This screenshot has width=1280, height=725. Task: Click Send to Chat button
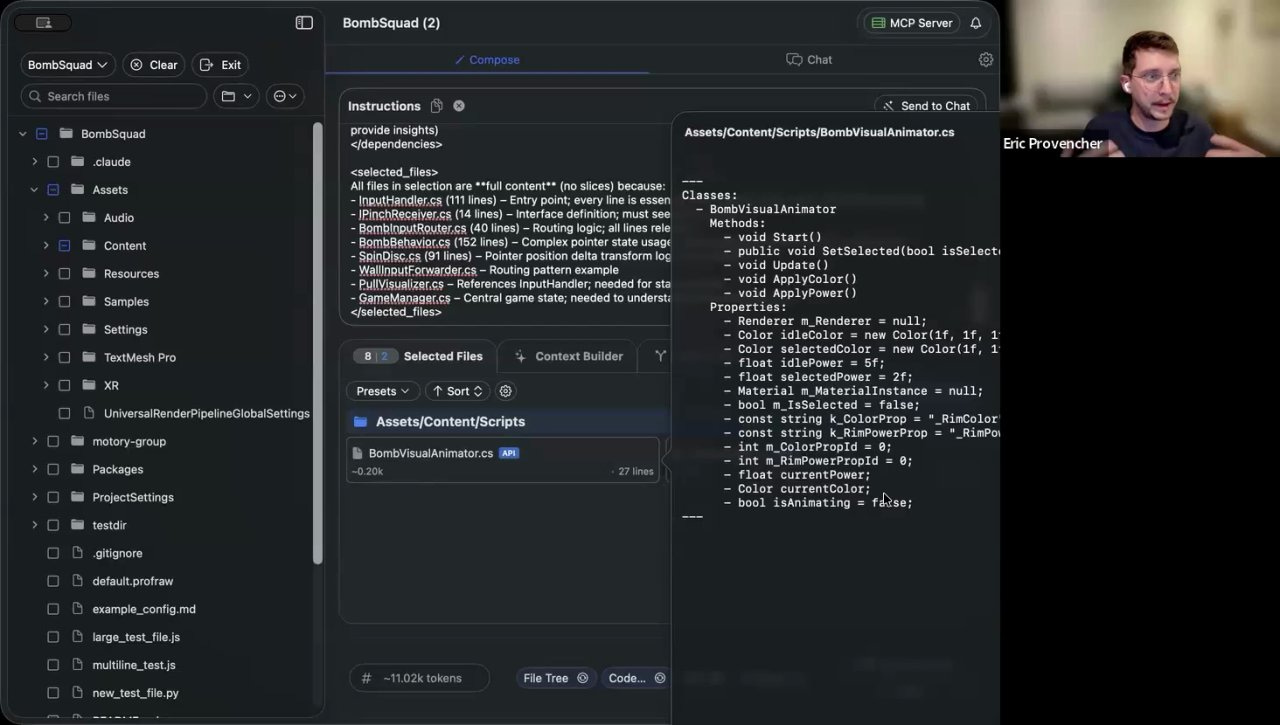coord(925,106)
